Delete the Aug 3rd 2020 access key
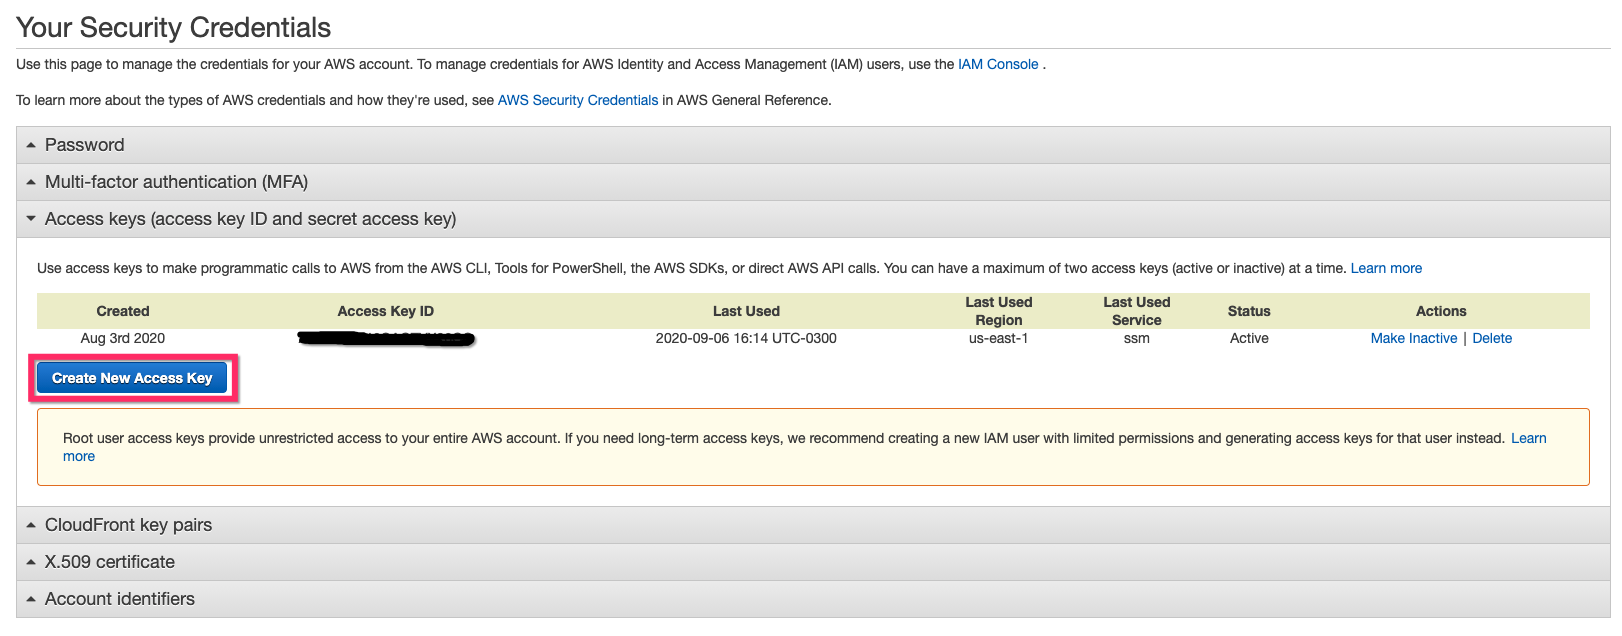This screenshot has width=1622, height=636. (1492, 338)
